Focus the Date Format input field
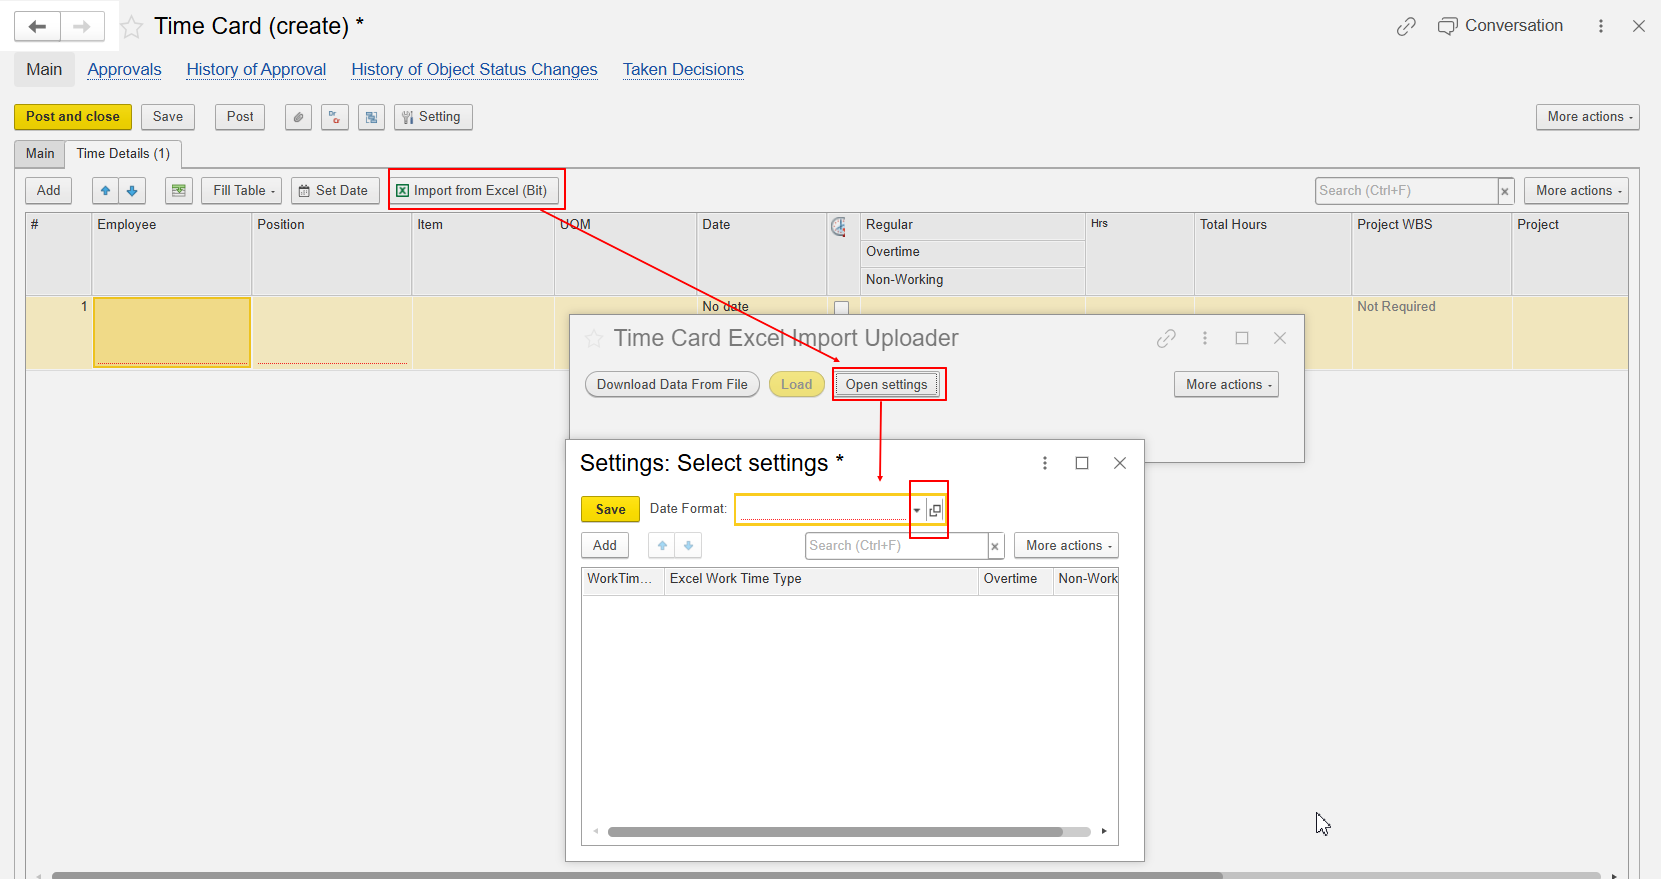 tap(822, 510)
